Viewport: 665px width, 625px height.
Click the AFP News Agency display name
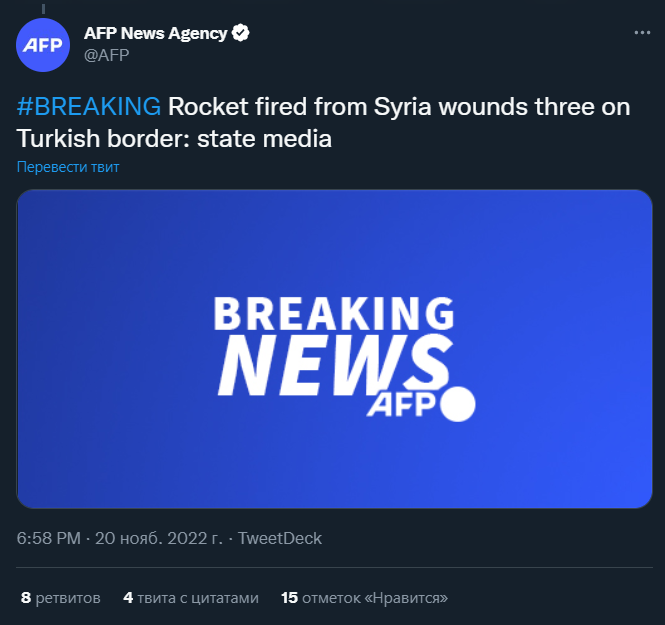tap(155, 33)
